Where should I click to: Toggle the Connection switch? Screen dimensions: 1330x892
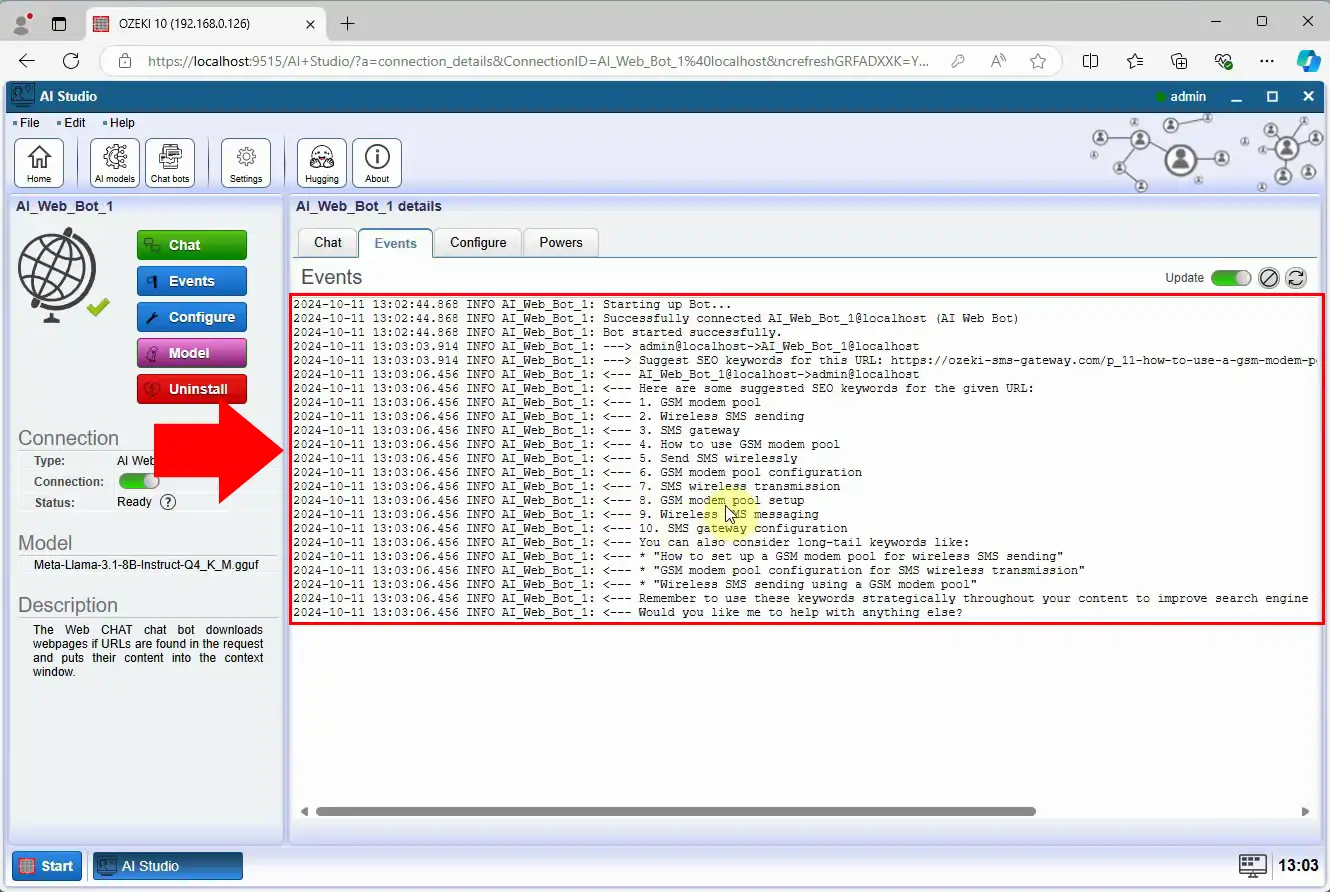click(x=138, y=482)
